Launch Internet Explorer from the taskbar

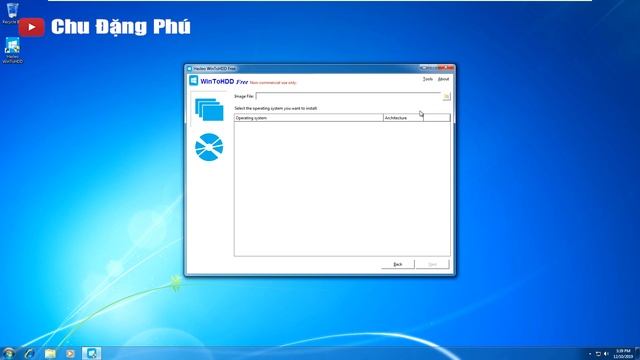[29, 353]
